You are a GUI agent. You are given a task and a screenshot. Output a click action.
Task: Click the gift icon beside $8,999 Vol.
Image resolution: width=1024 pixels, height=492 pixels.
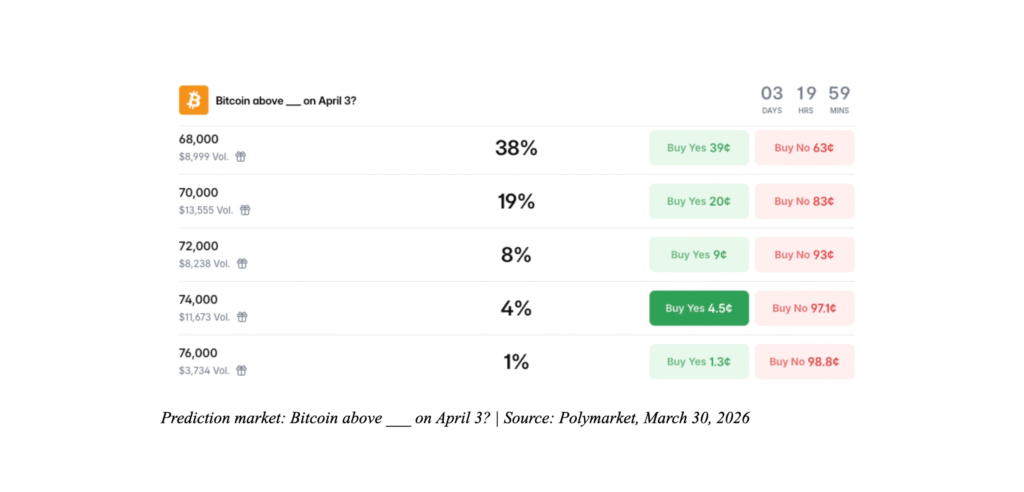[241, 156]
